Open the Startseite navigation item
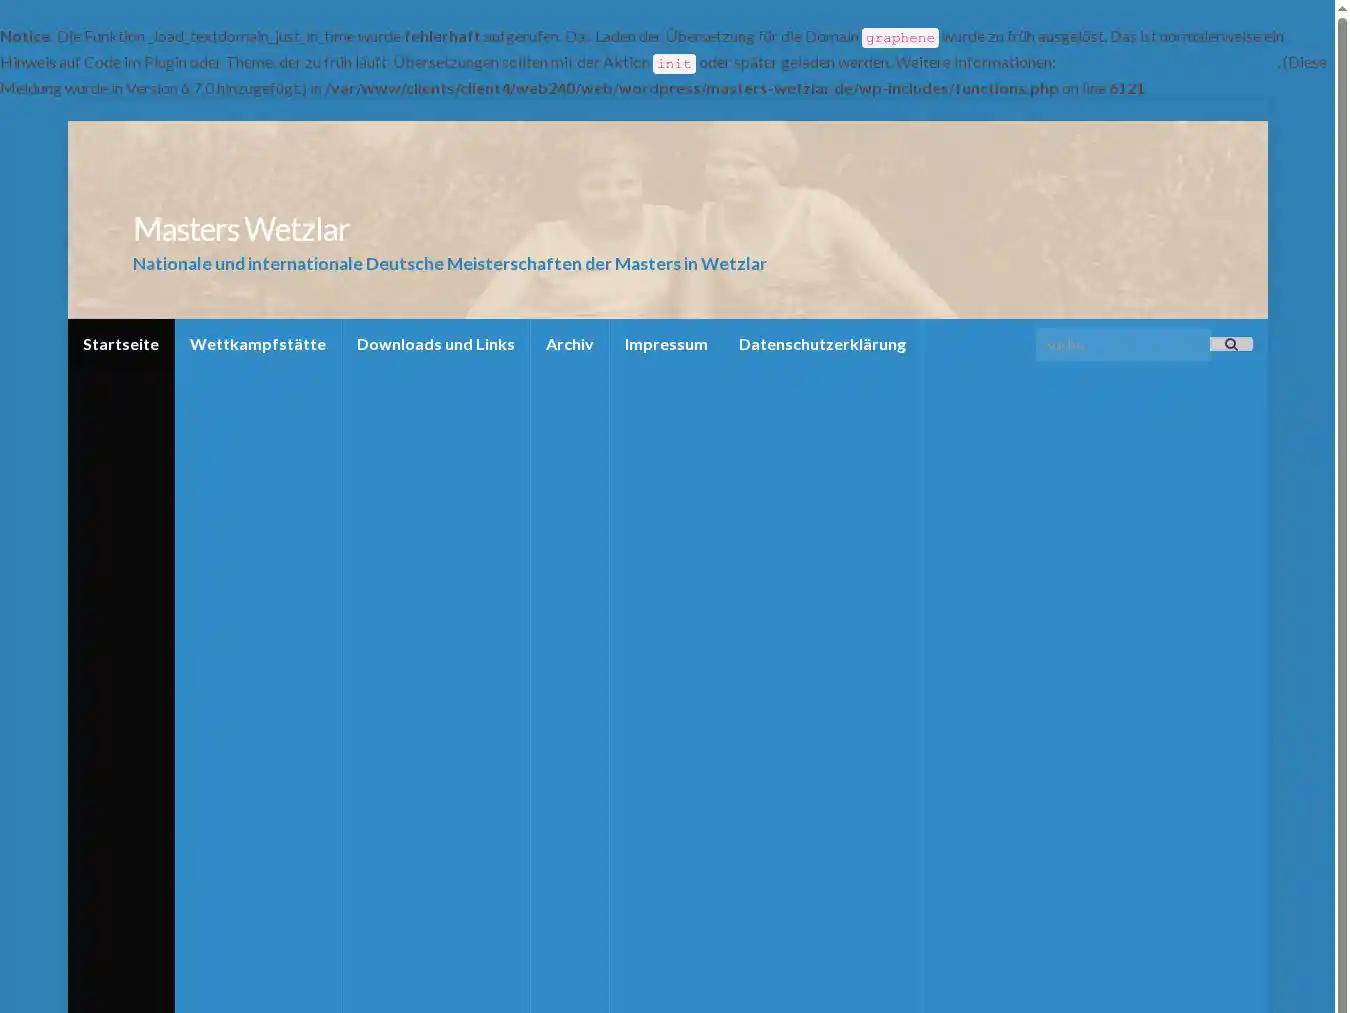Viewport: 1350px width, 1013px height. tap(120, 344)
